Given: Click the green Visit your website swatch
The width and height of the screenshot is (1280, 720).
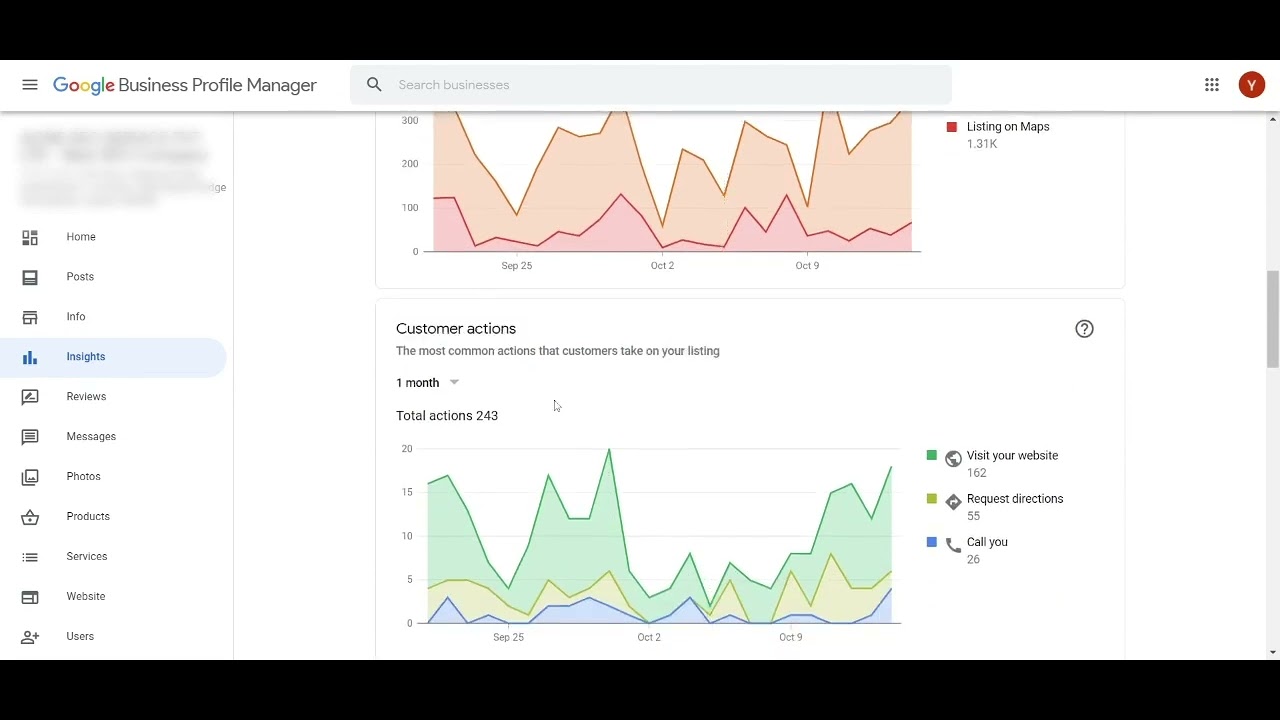Looking at the screenshot, I should (932, 456).
